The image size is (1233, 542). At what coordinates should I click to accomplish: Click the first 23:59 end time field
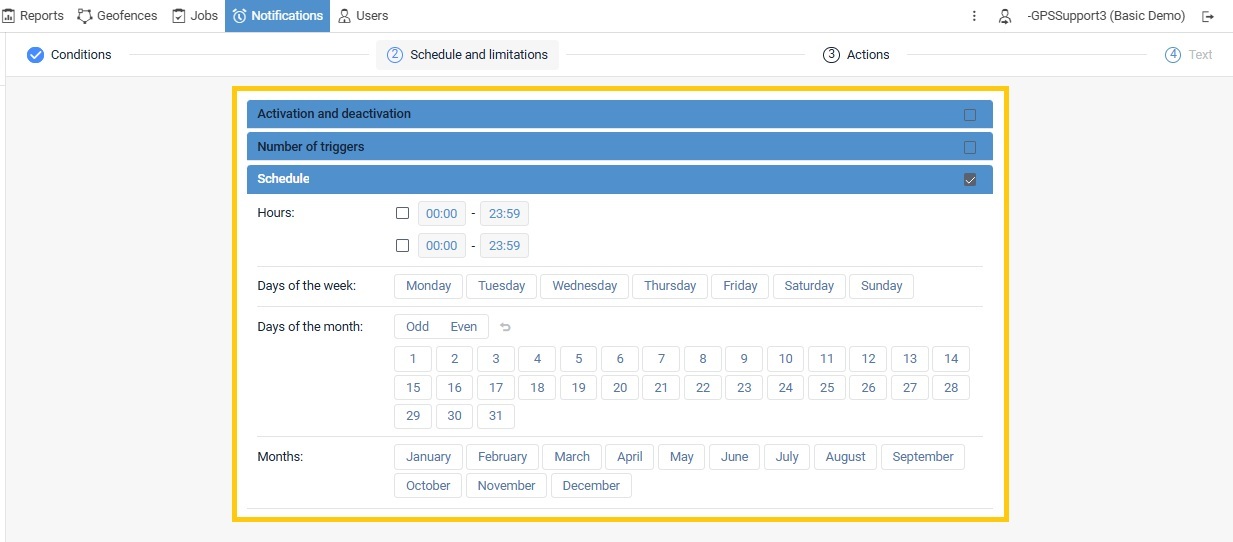point(504,213)
